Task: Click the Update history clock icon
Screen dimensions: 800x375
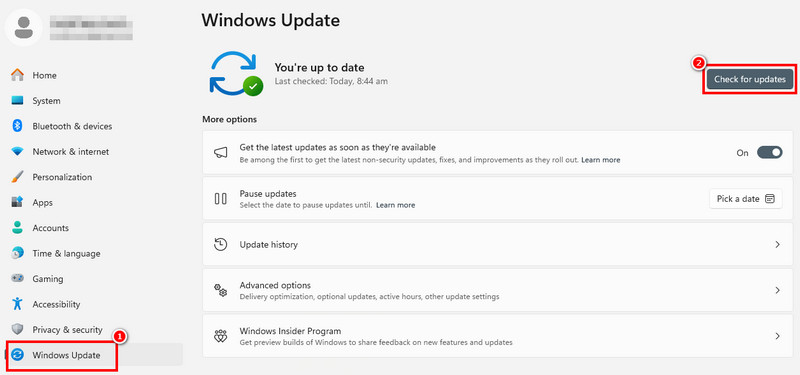Action: (220, 244)
